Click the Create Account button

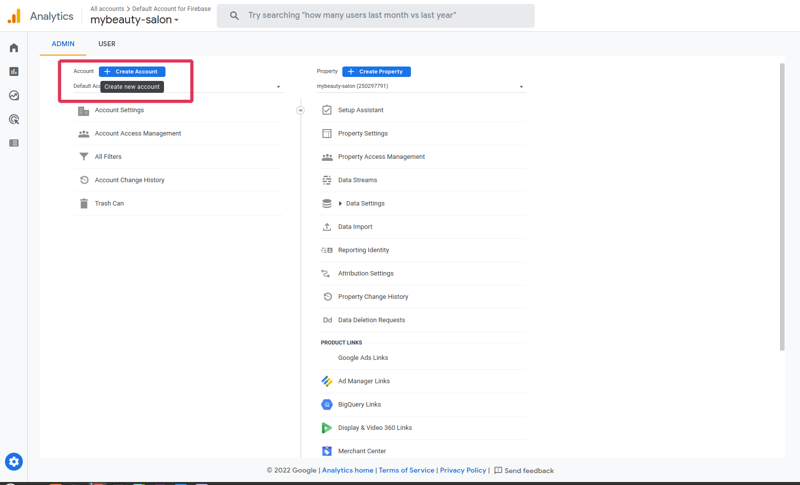pos(132,72)
